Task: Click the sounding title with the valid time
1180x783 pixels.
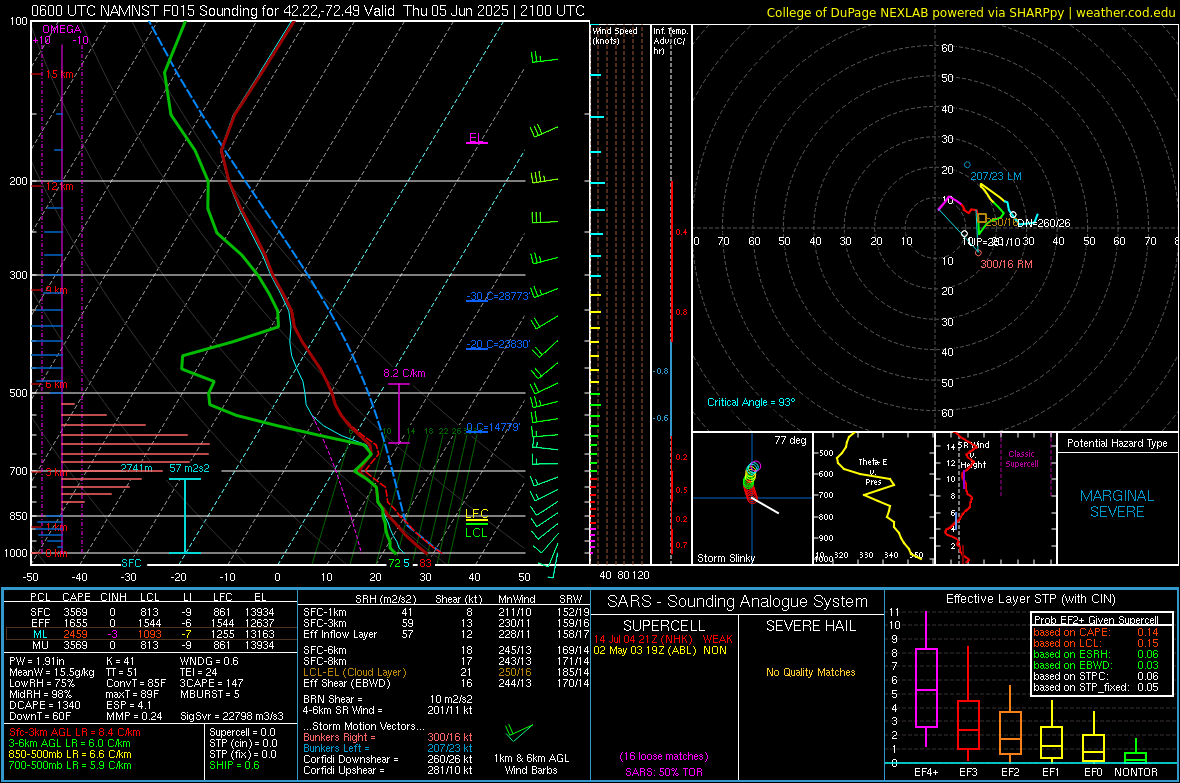Action: click(x=308, y=11)
